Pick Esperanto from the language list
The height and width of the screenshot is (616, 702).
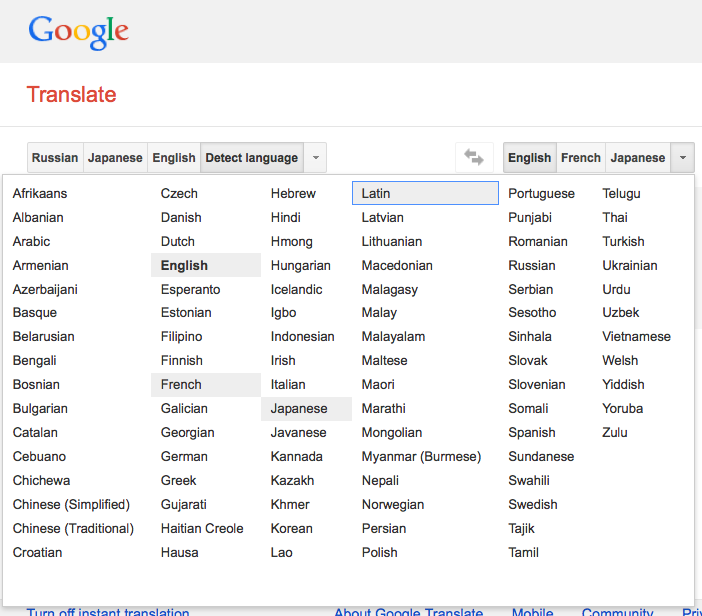click(x=190, y=289)
